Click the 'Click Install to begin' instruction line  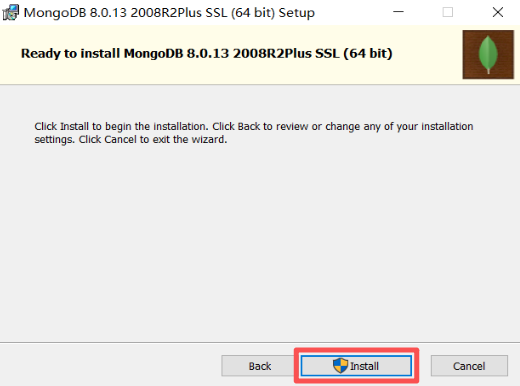click(x=254, y=127)
